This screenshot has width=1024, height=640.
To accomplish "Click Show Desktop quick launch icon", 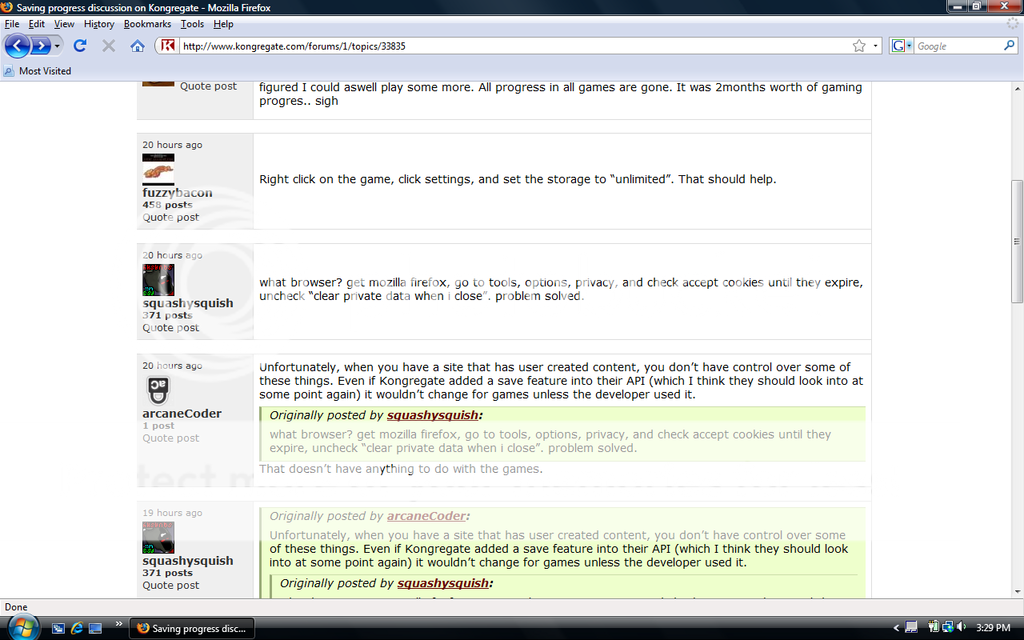I will pos(95,628).
